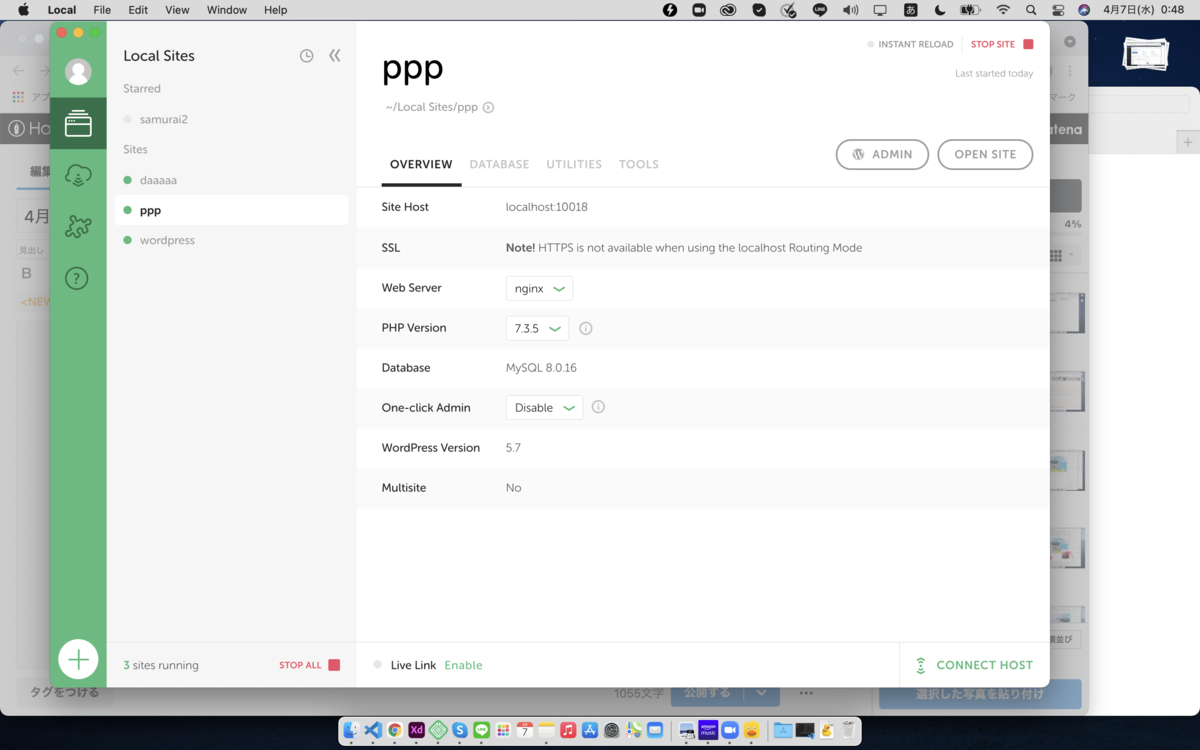The width and height of the screenshot is (1200, 750).
Task: Click desktop screenshots thumbnail stack
Action: 1145,54
